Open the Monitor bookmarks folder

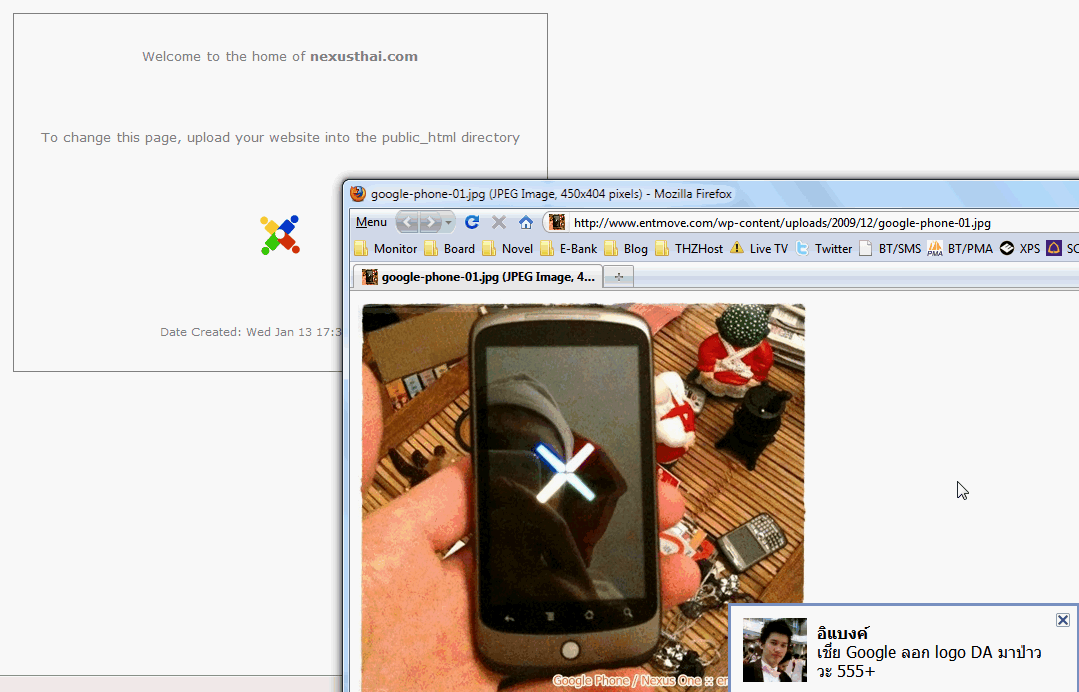386,248
